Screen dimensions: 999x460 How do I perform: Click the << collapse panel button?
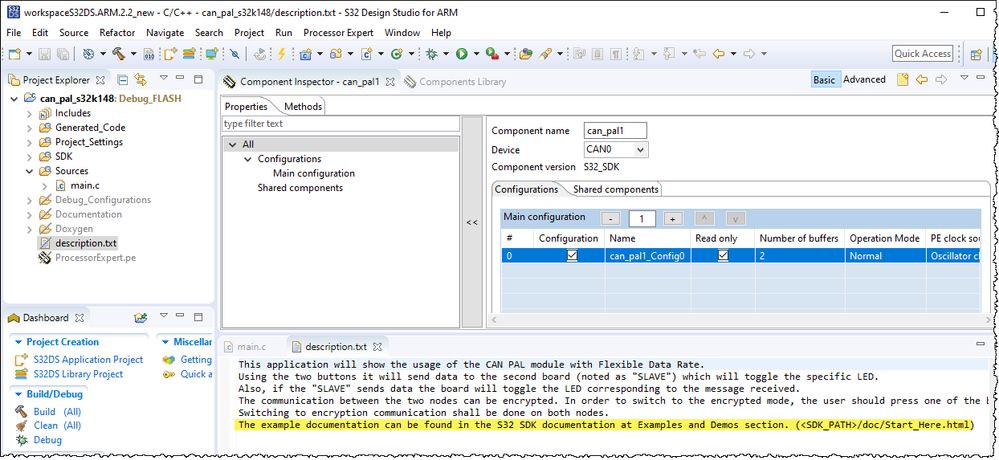472,222
